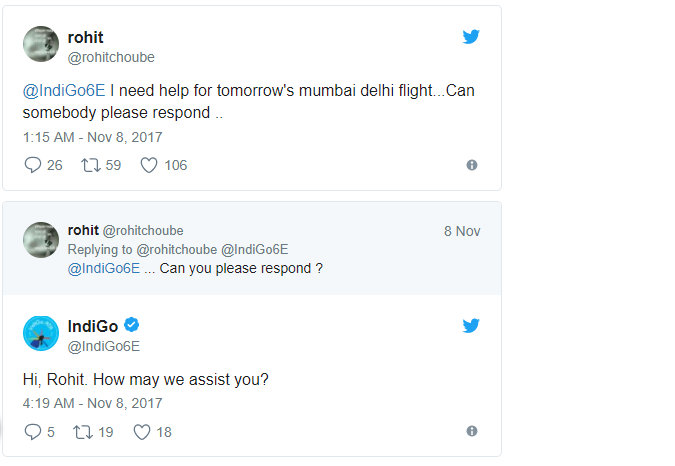Click the Twitter bird icon on IndiGo's tweet
The image size is (675, 466).
pos(472,326)
